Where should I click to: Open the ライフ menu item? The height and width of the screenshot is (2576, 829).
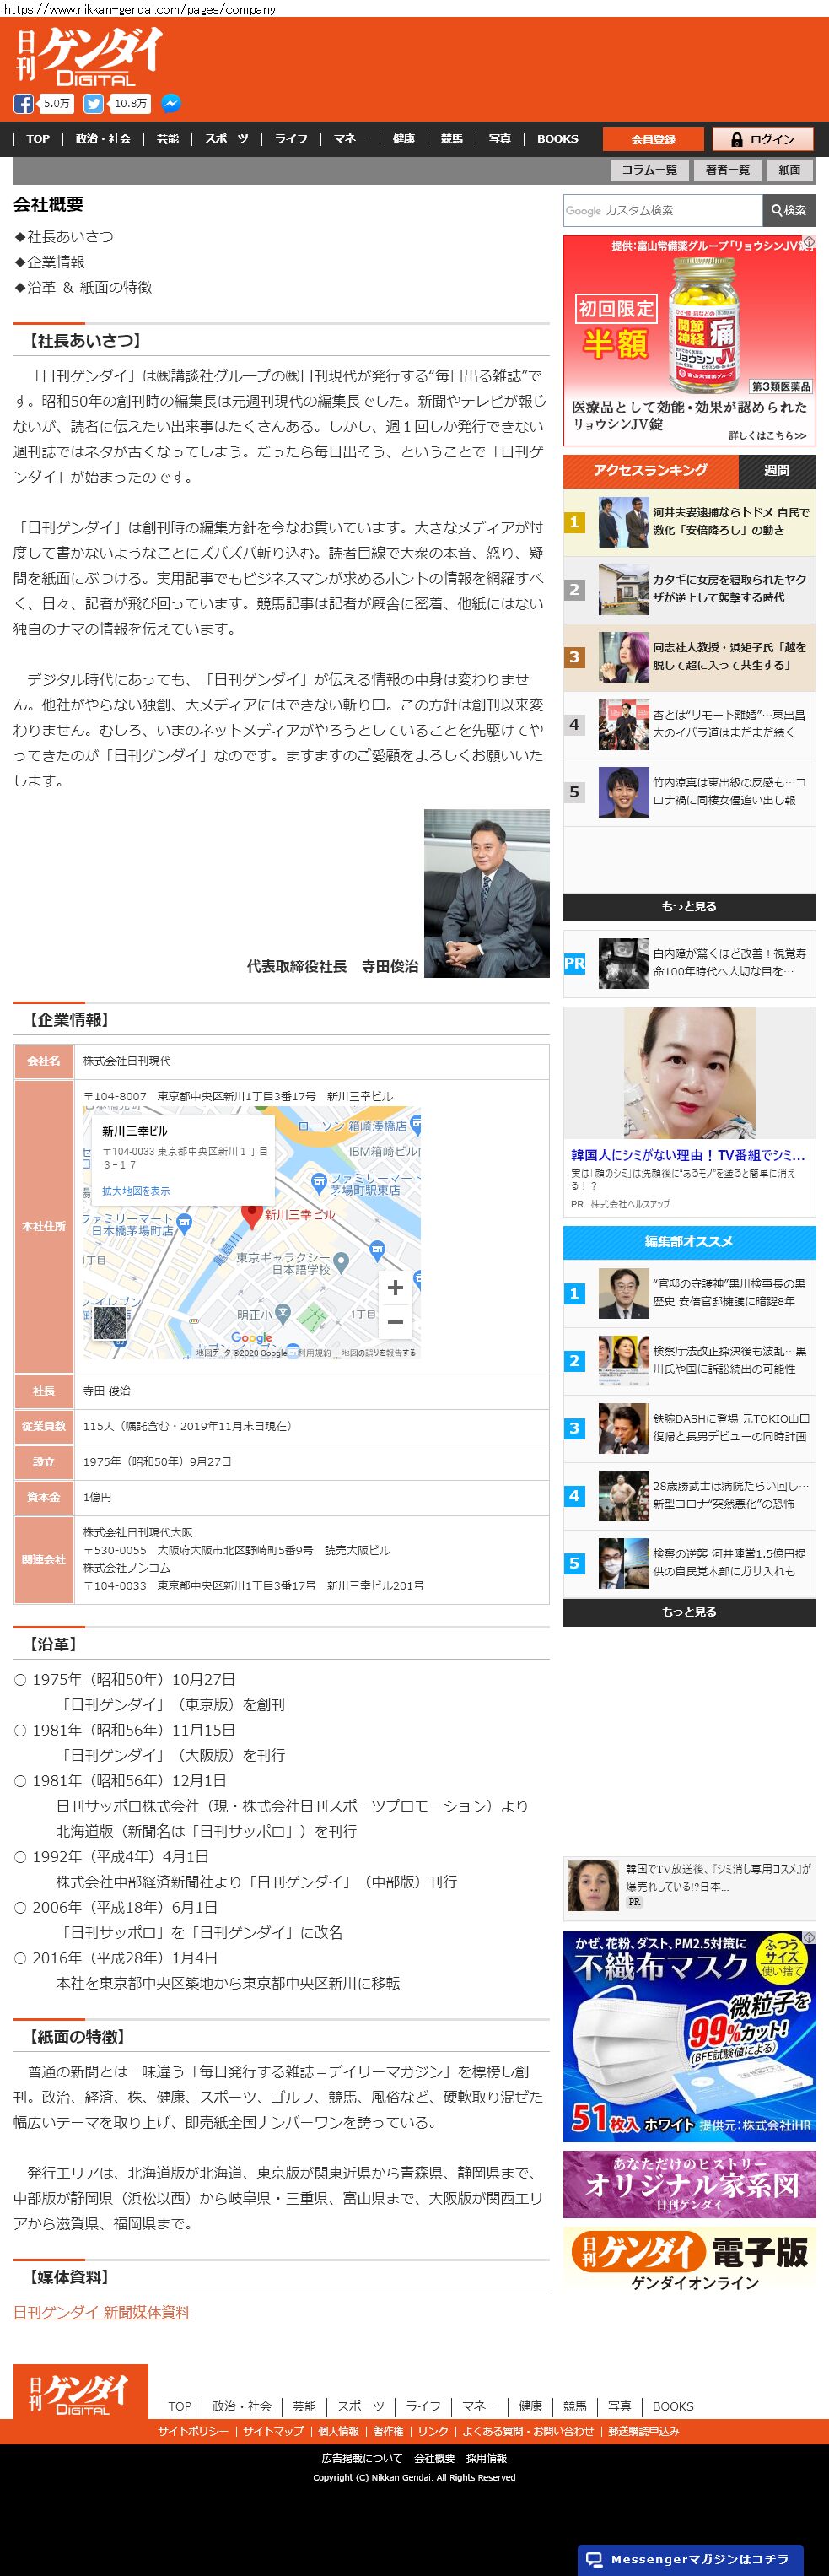point(291,139)
